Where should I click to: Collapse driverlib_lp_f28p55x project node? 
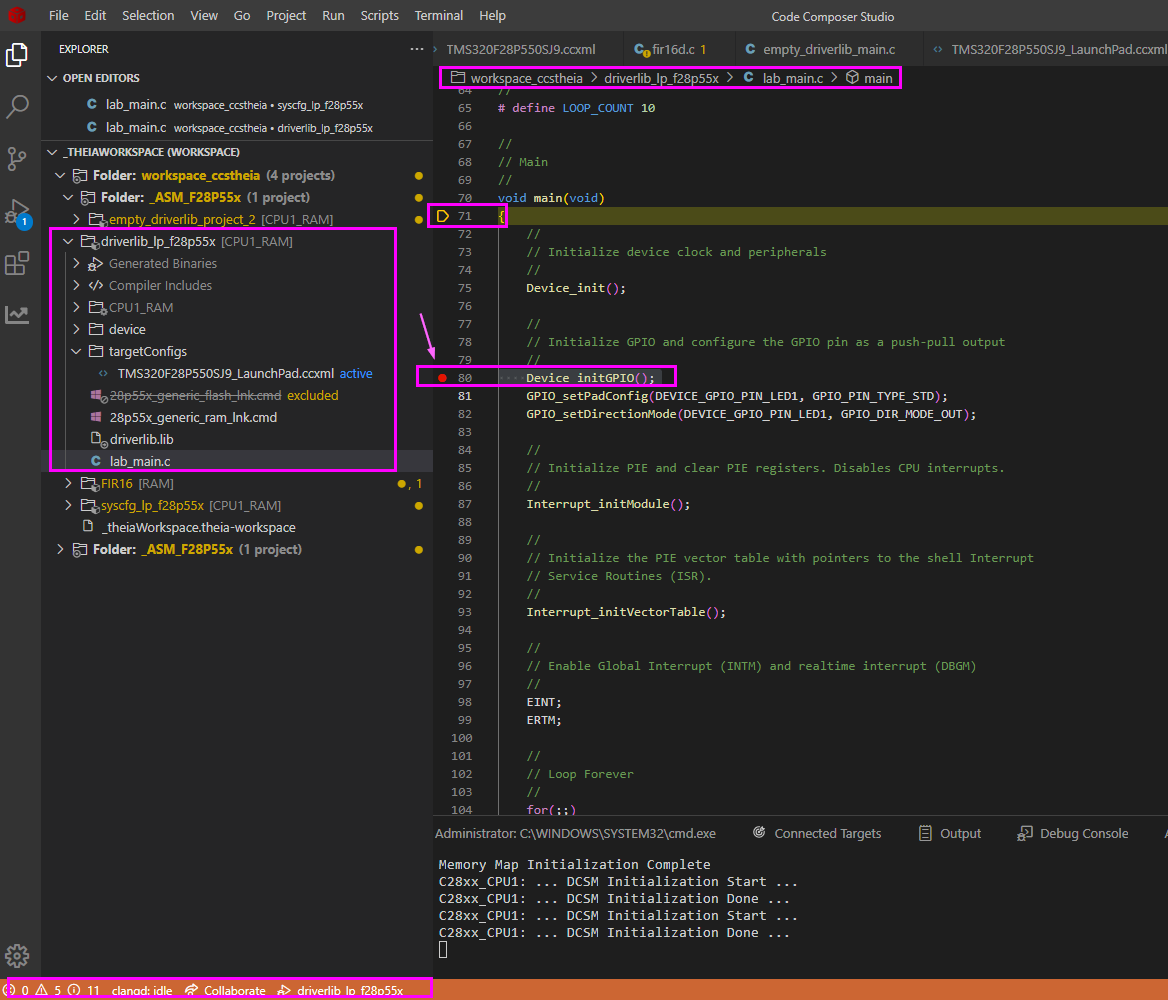tap(69, 241)
